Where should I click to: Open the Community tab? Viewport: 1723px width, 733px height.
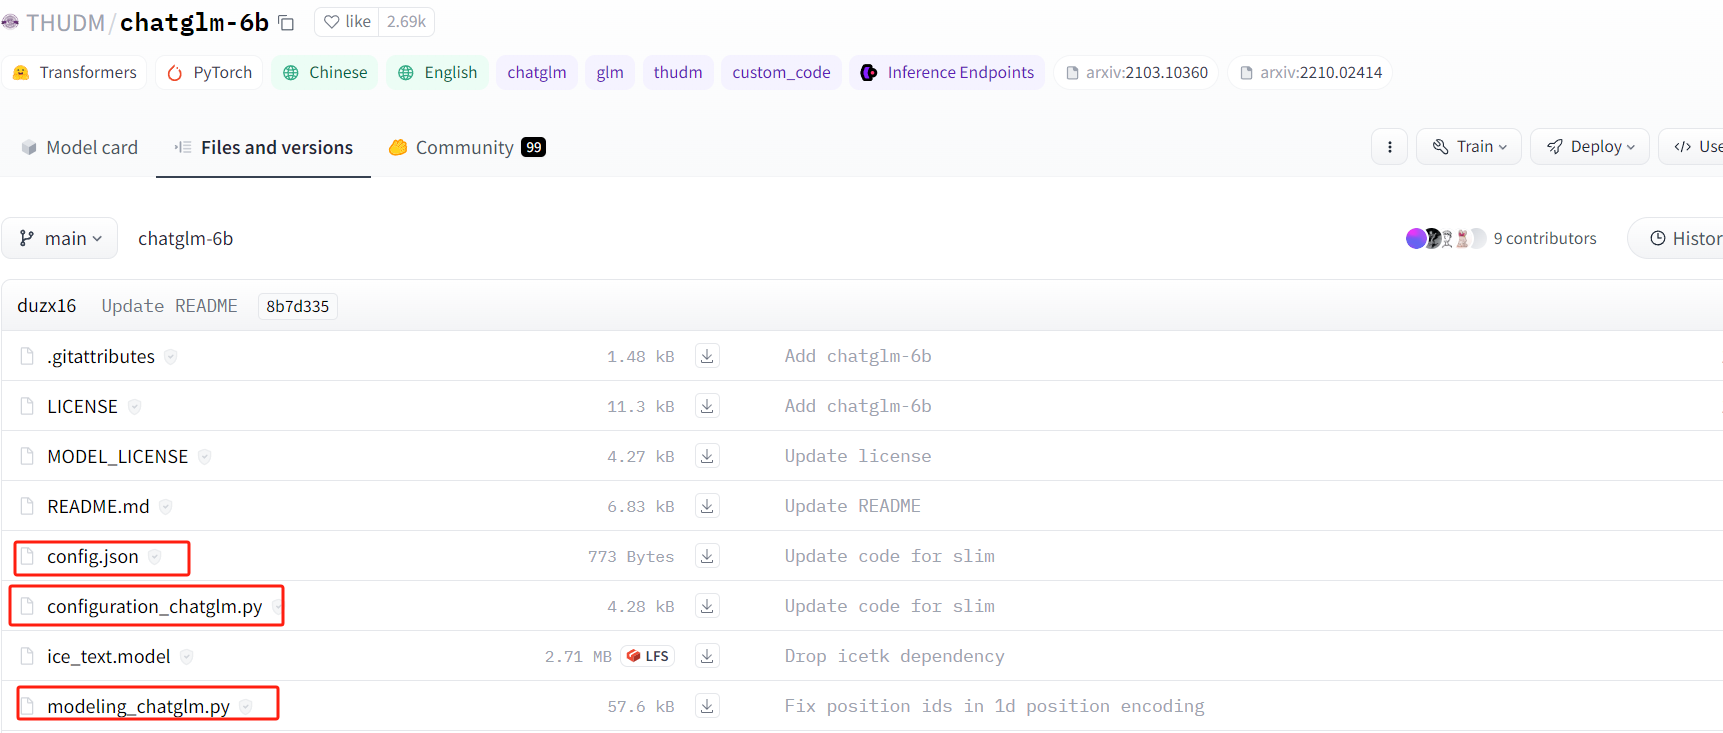tap(466, 147)
